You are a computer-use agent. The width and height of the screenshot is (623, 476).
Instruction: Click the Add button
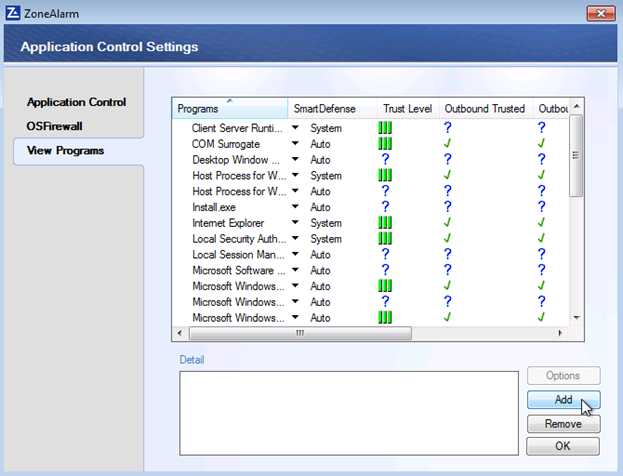click(x=563, y=400)
